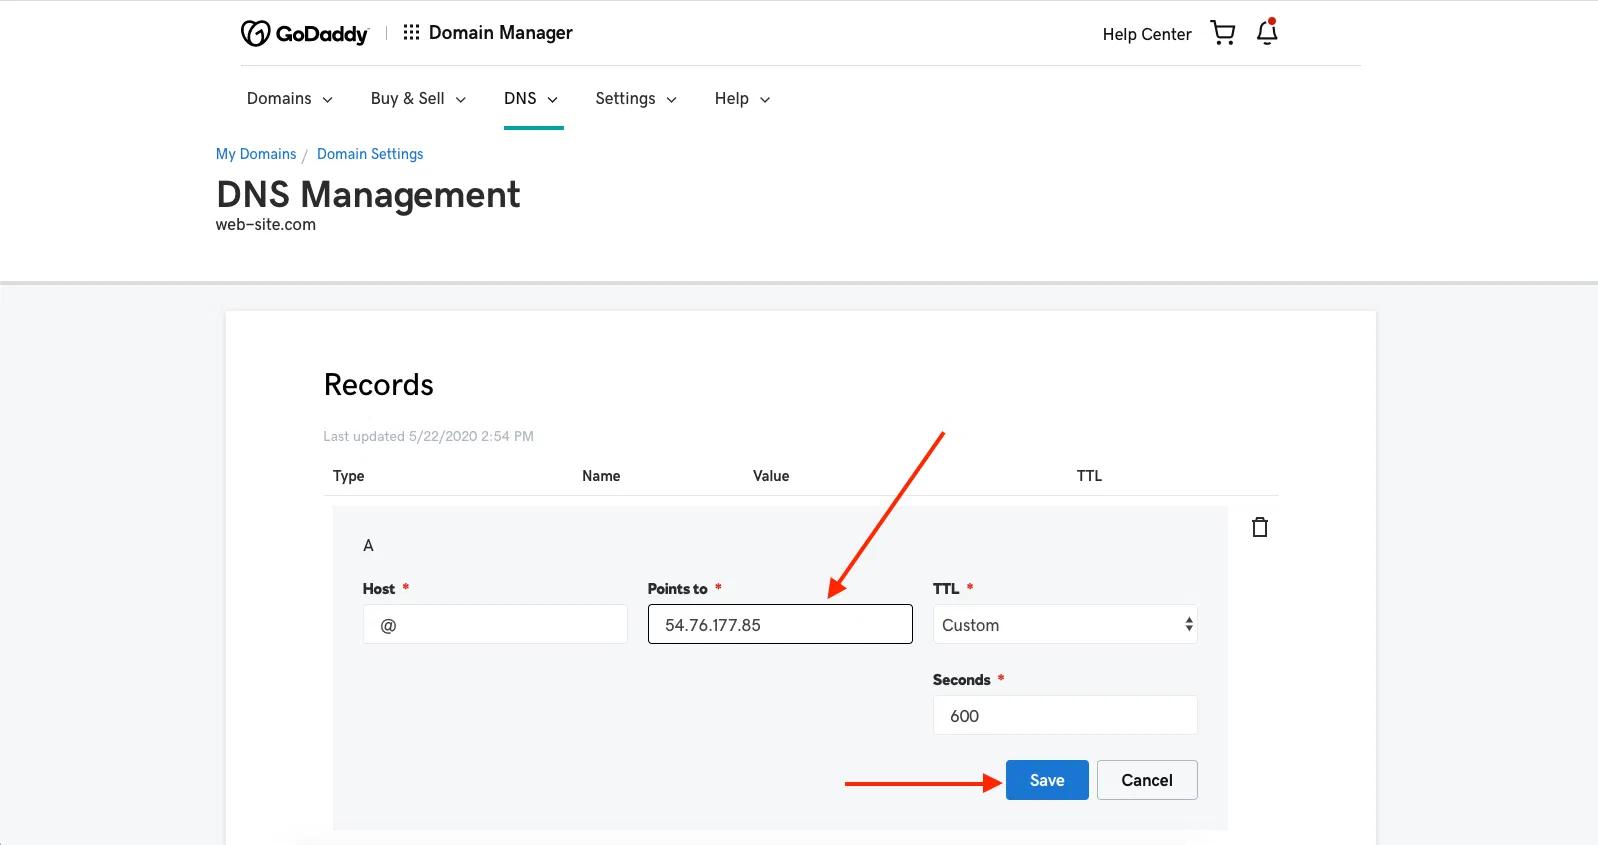This screenshot has width=1598, height=845.
Task: Expand the DNS menu
Action: coord(531,98)
